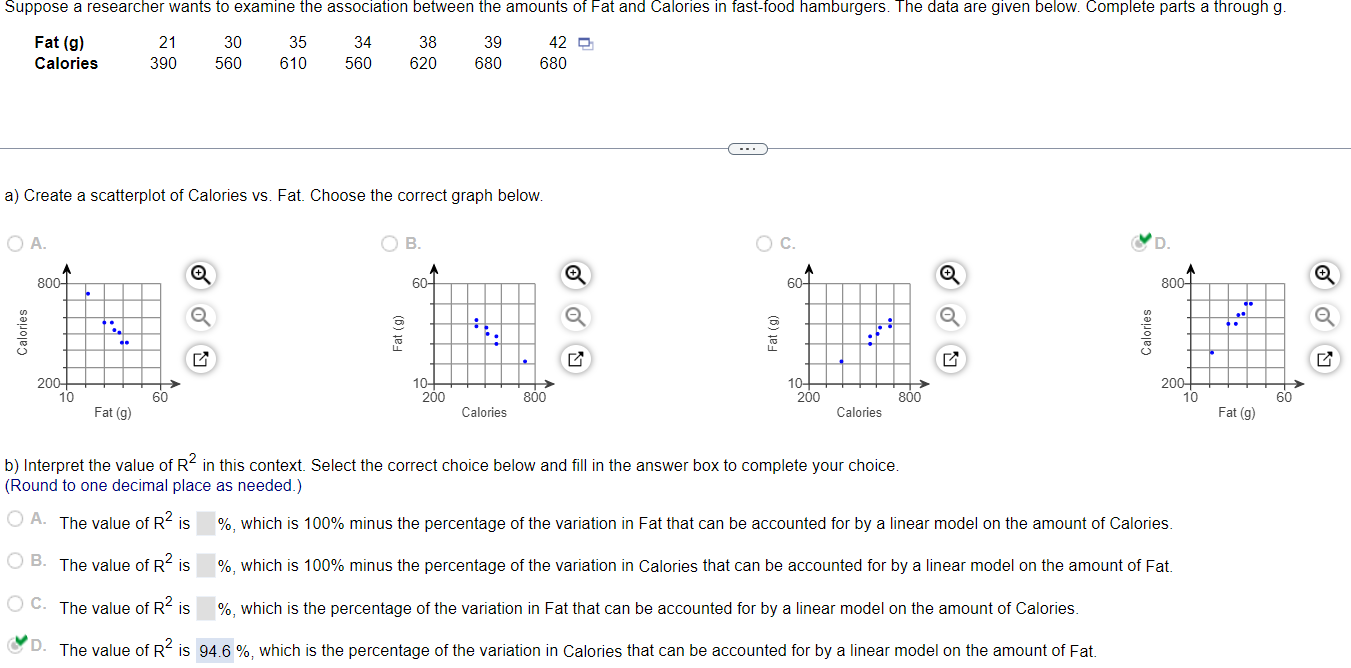Open graph B external view icon
Screen dimensions: 1351x668
point(575,359)
